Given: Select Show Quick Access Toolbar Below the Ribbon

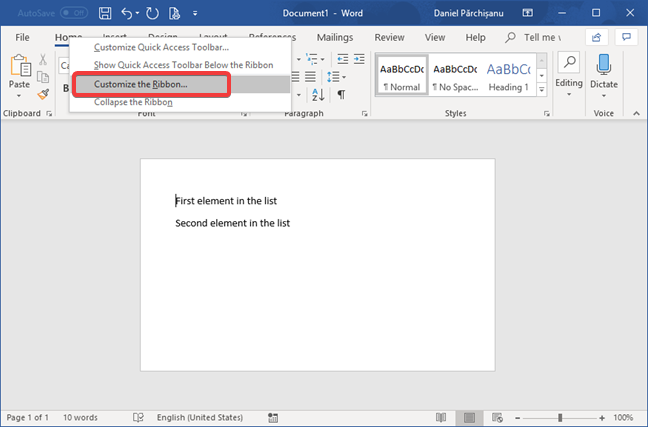Looking at the screenshot, I should pos(183,65).
